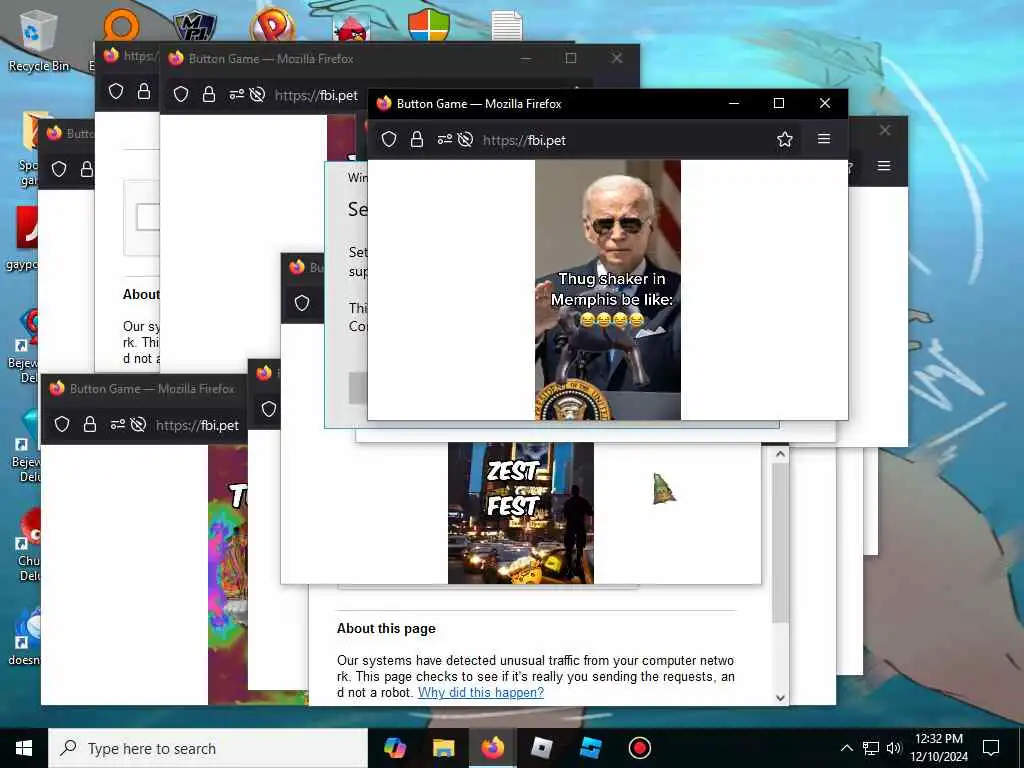The image size is (1024, 768).
Task: Open Copilot from the taskbar
Action: tap(394, 748)
